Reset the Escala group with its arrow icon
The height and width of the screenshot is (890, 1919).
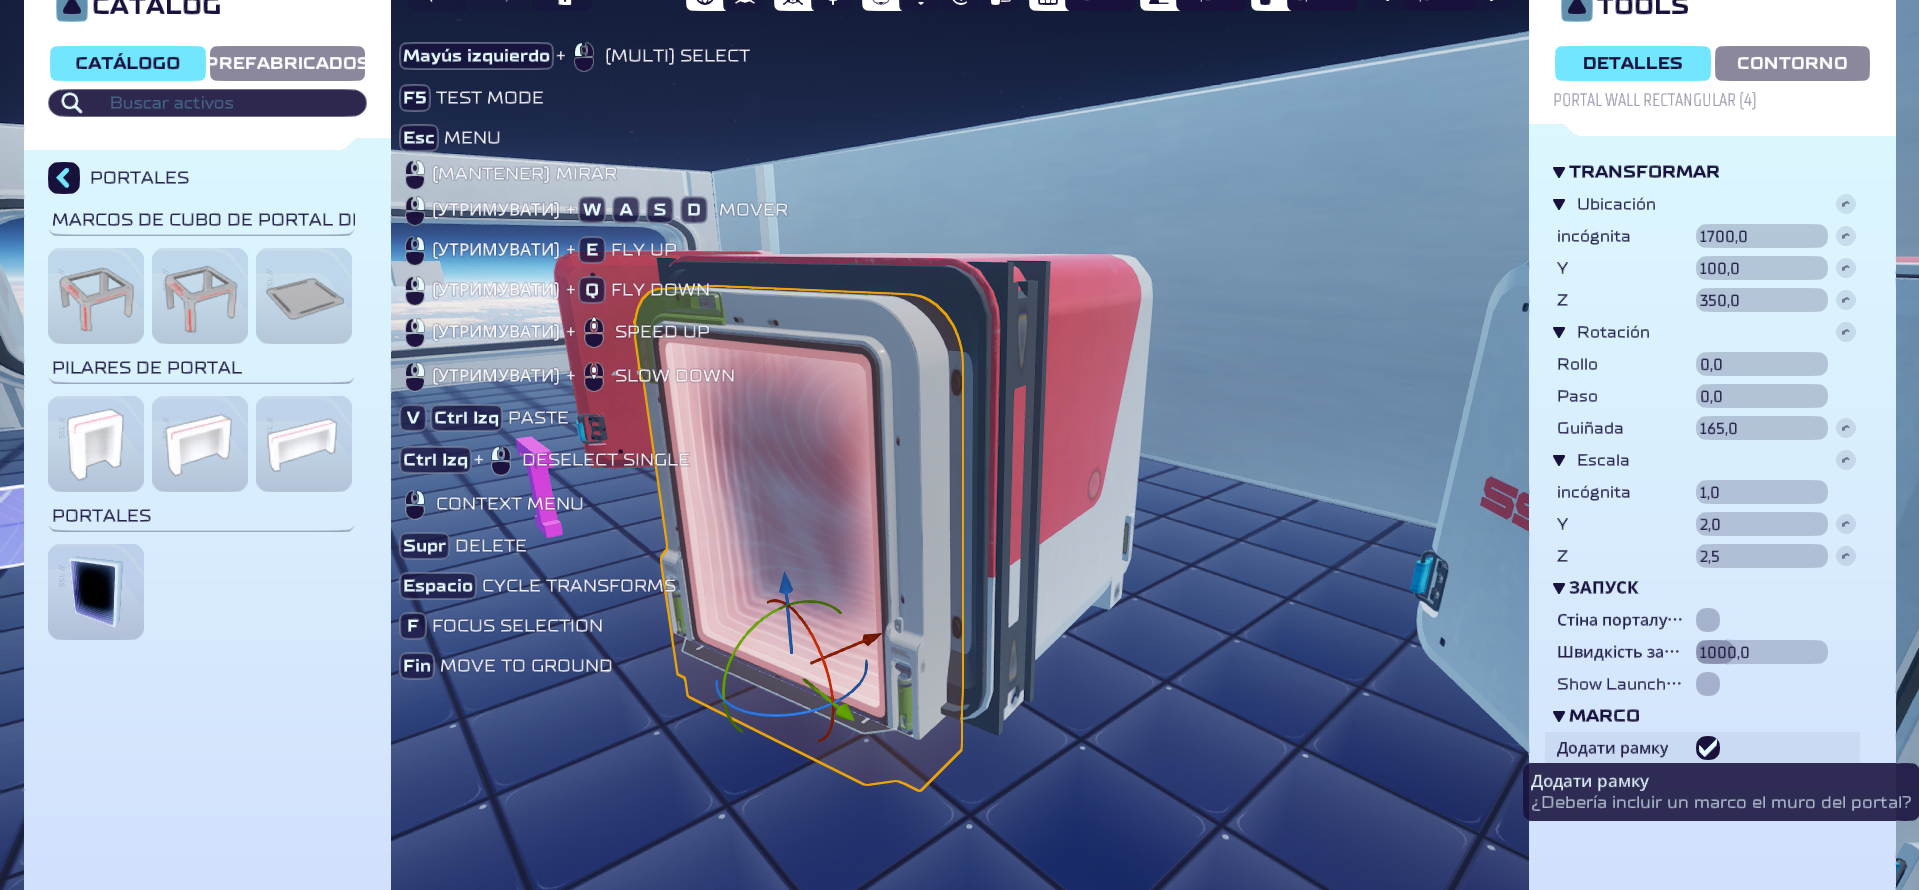click(x=1846, y=460)
